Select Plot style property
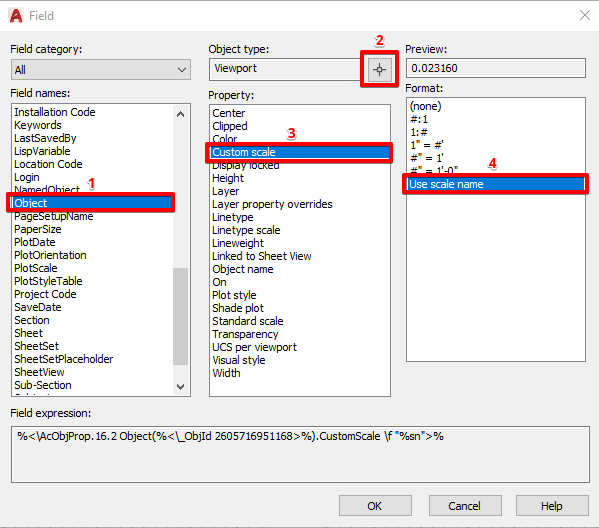Image resolution: width=599 pixels, height=528 pixels. [x=234, y=295]
